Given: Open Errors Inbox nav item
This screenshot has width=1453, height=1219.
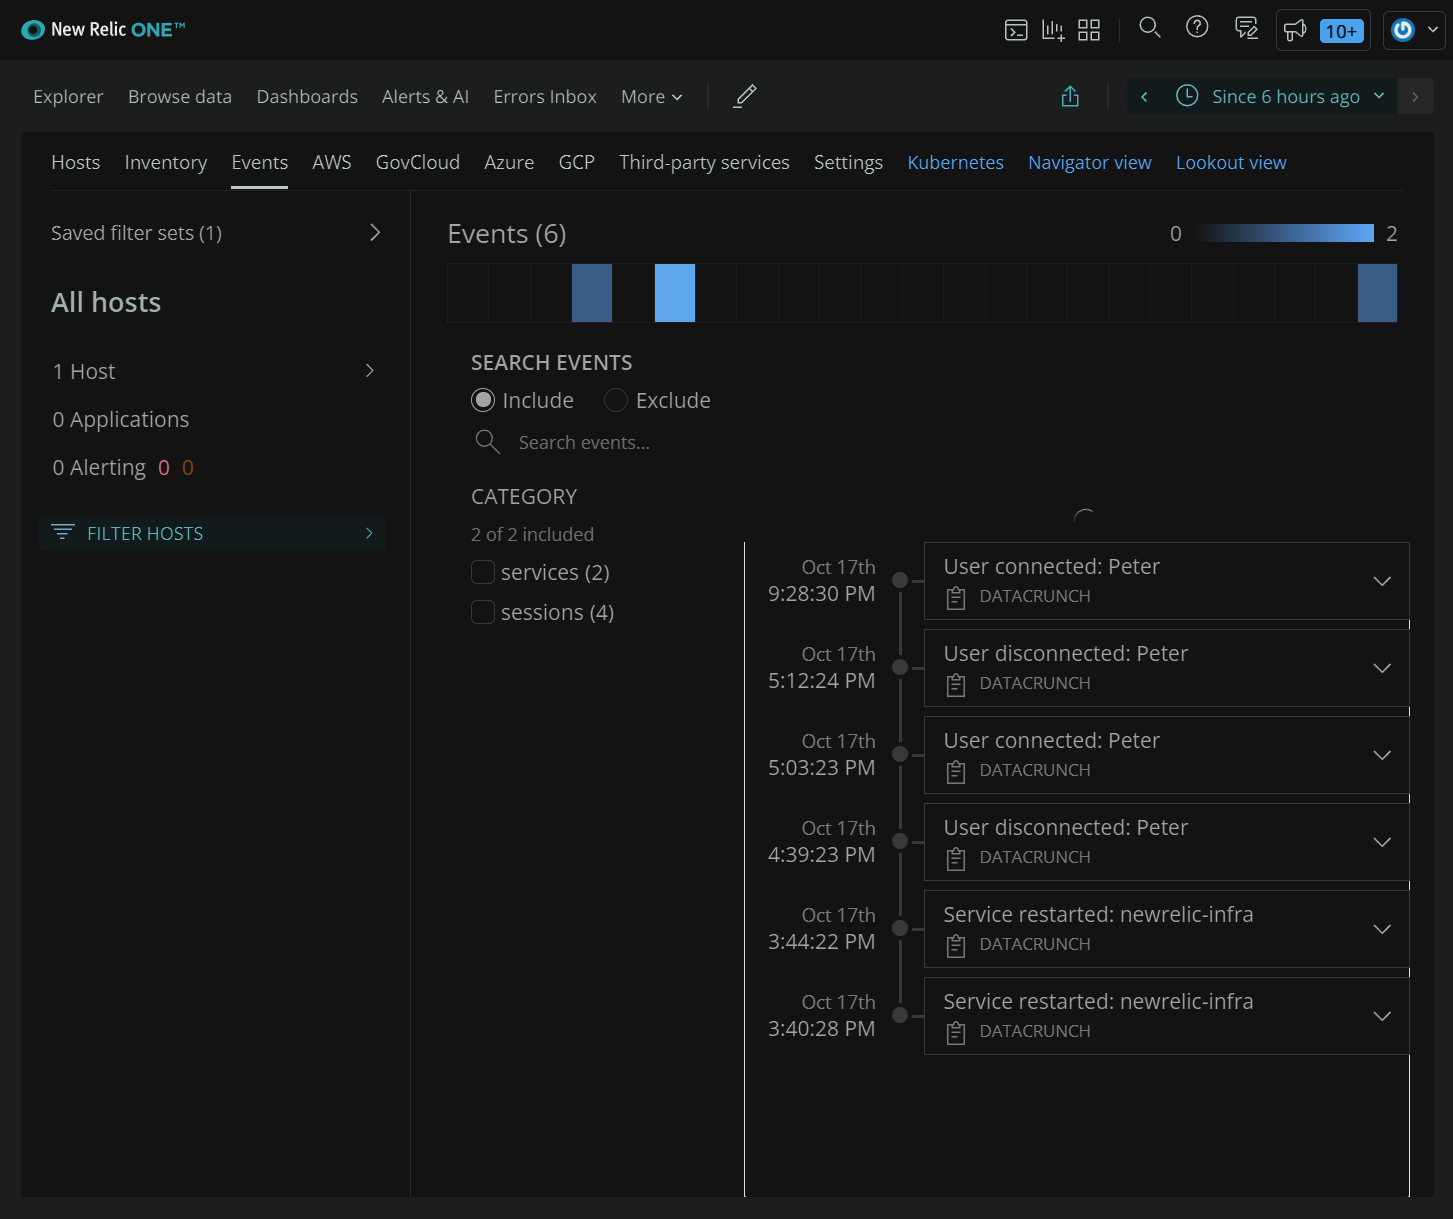Looking at the screenshot, I should coord(545,97).
